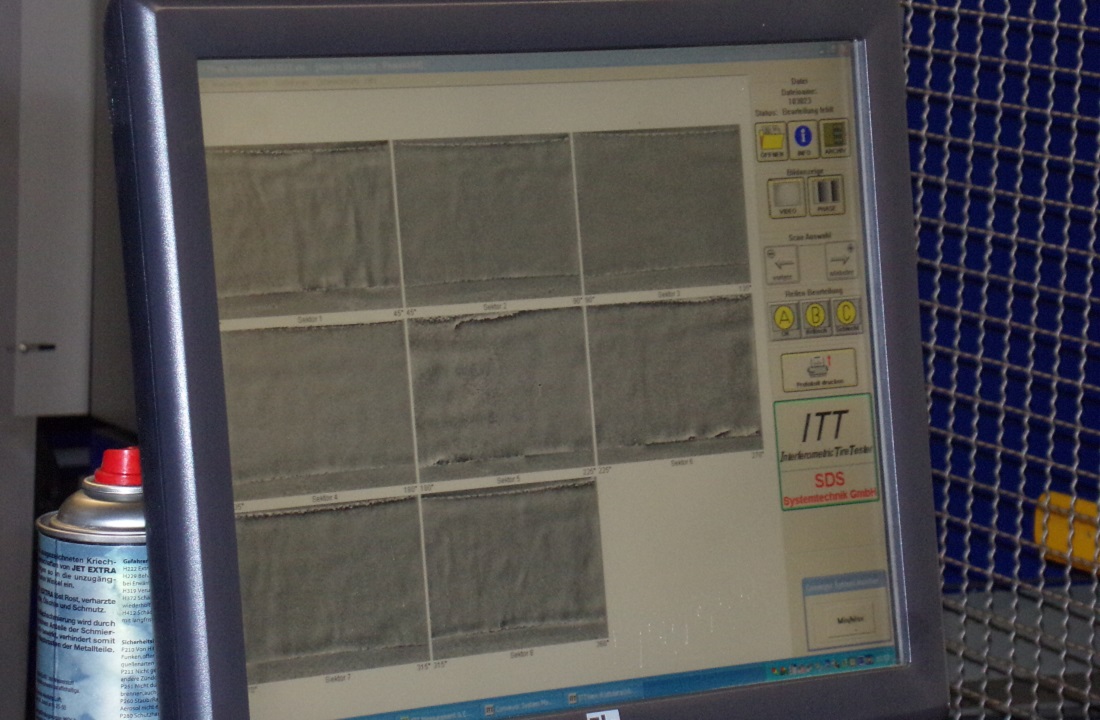Click the middle taskbar window button
Screen dimensions: 1100x720
522,705
